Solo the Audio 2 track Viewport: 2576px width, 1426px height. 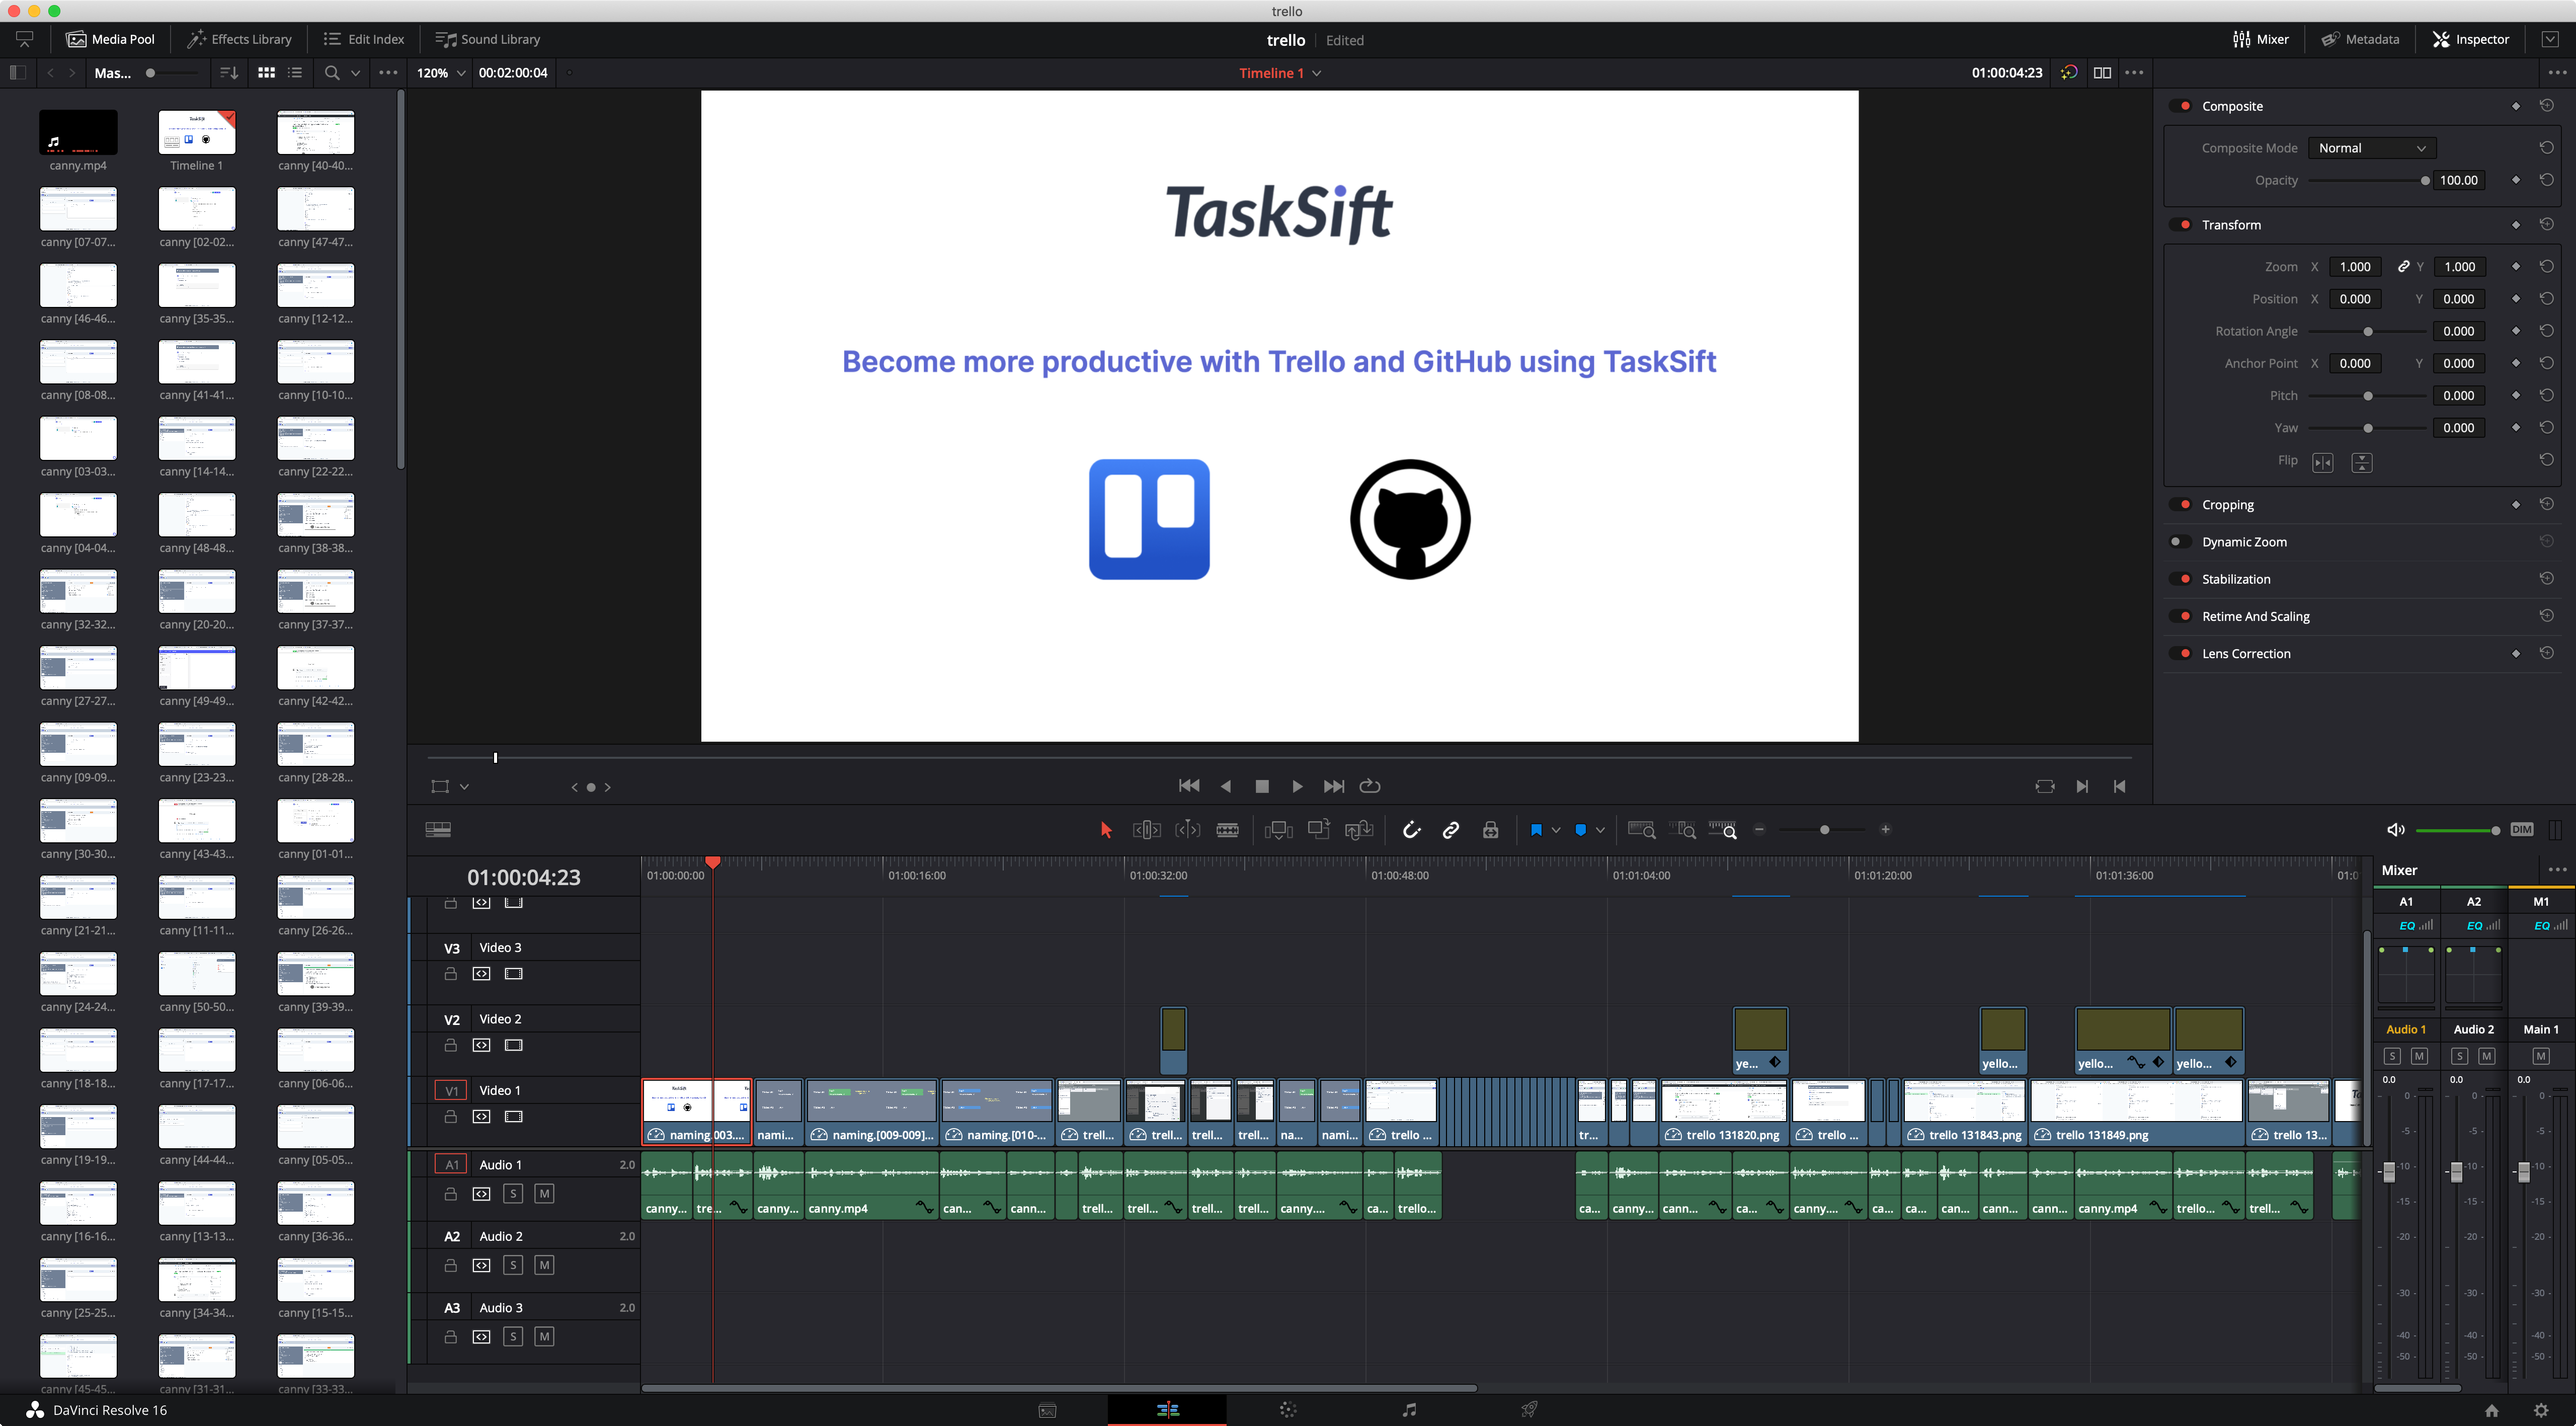(512, 1266)
